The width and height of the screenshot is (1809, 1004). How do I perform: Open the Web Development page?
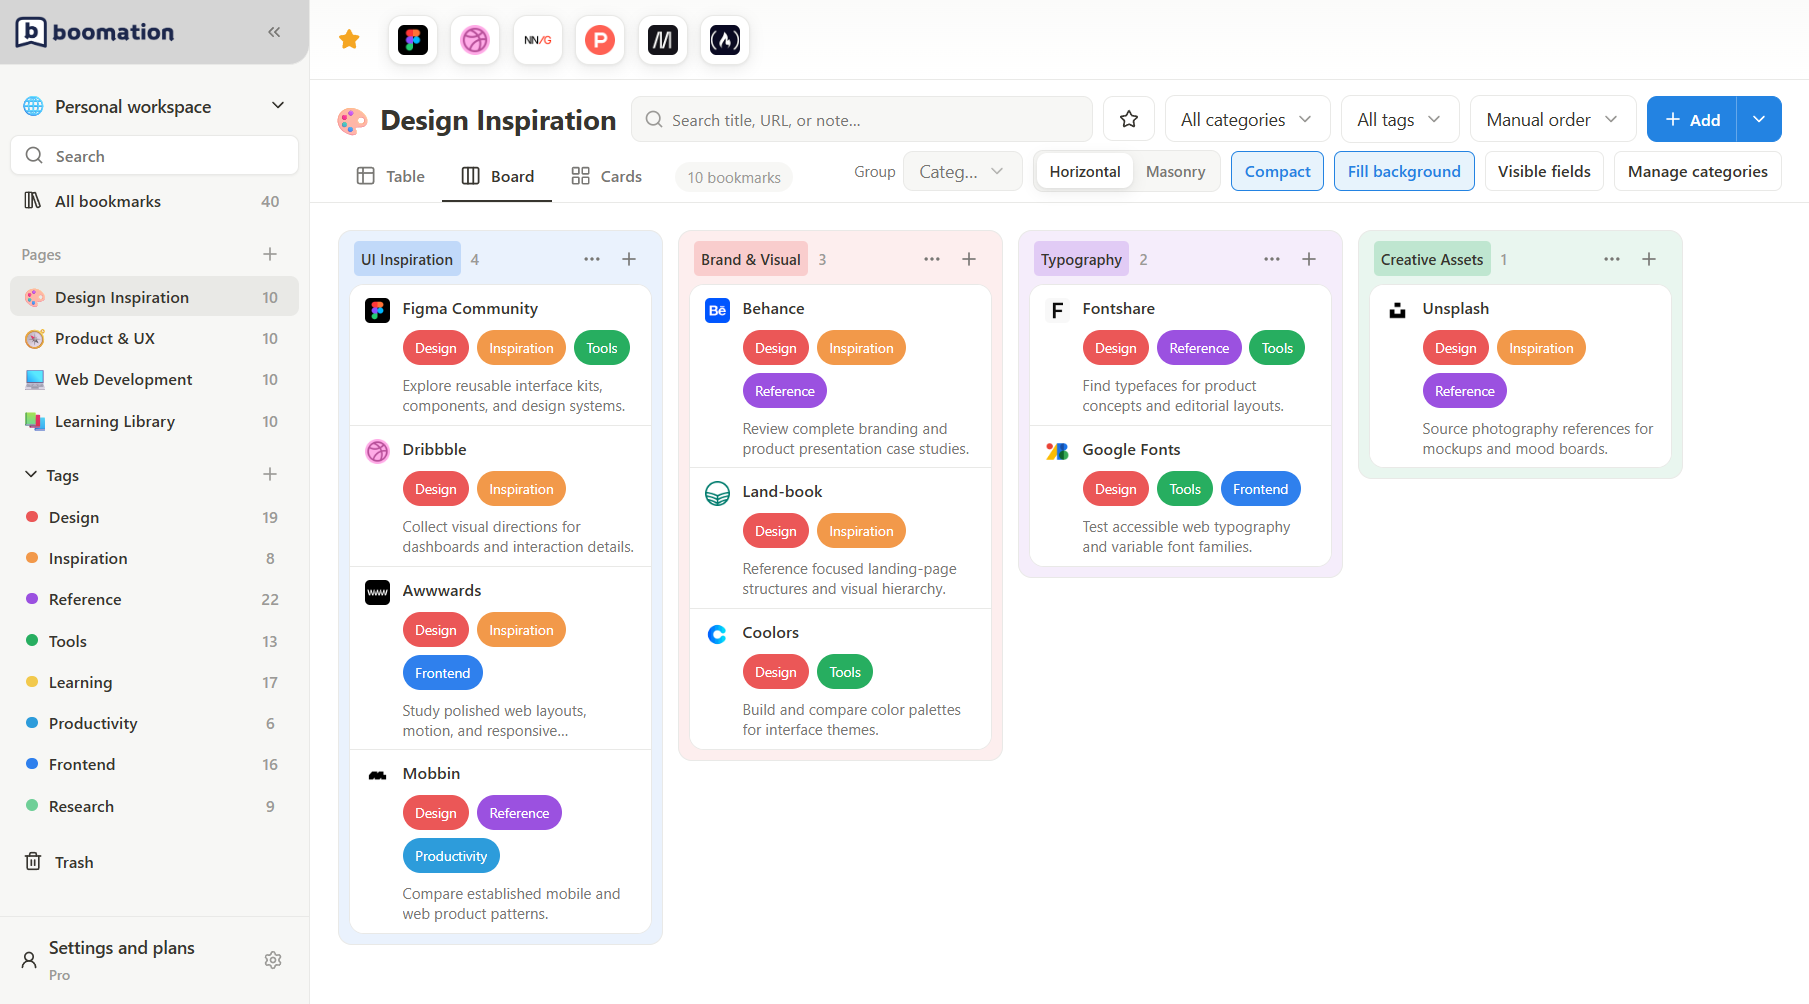tap(154, 379)
